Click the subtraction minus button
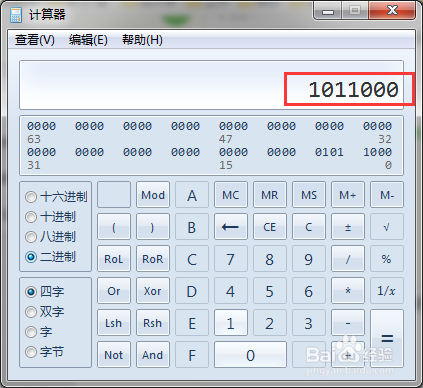This screenshot has width=423, height=388. click(x=348, y=323)
